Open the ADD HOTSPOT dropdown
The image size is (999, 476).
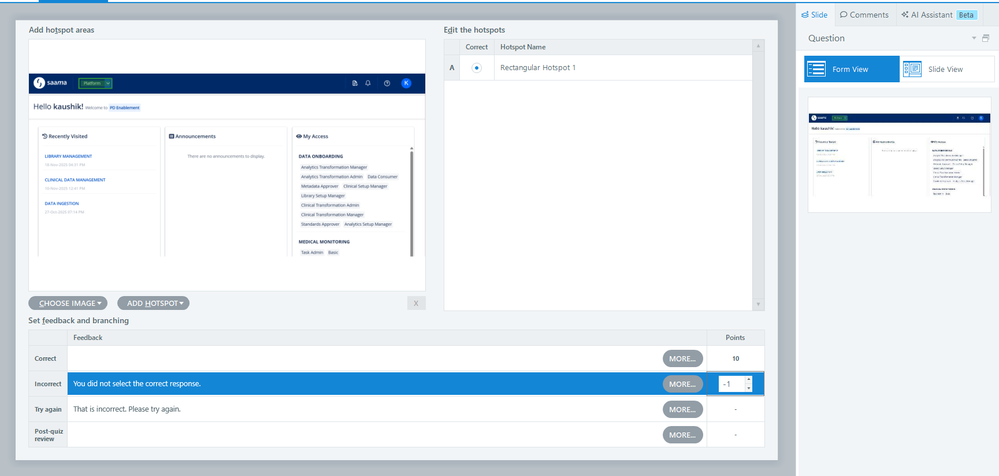153,303
